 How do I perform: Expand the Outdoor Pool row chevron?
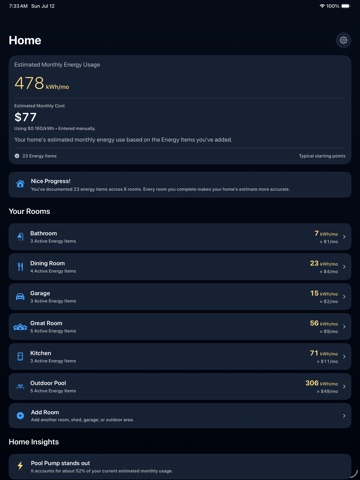[344, 386]
